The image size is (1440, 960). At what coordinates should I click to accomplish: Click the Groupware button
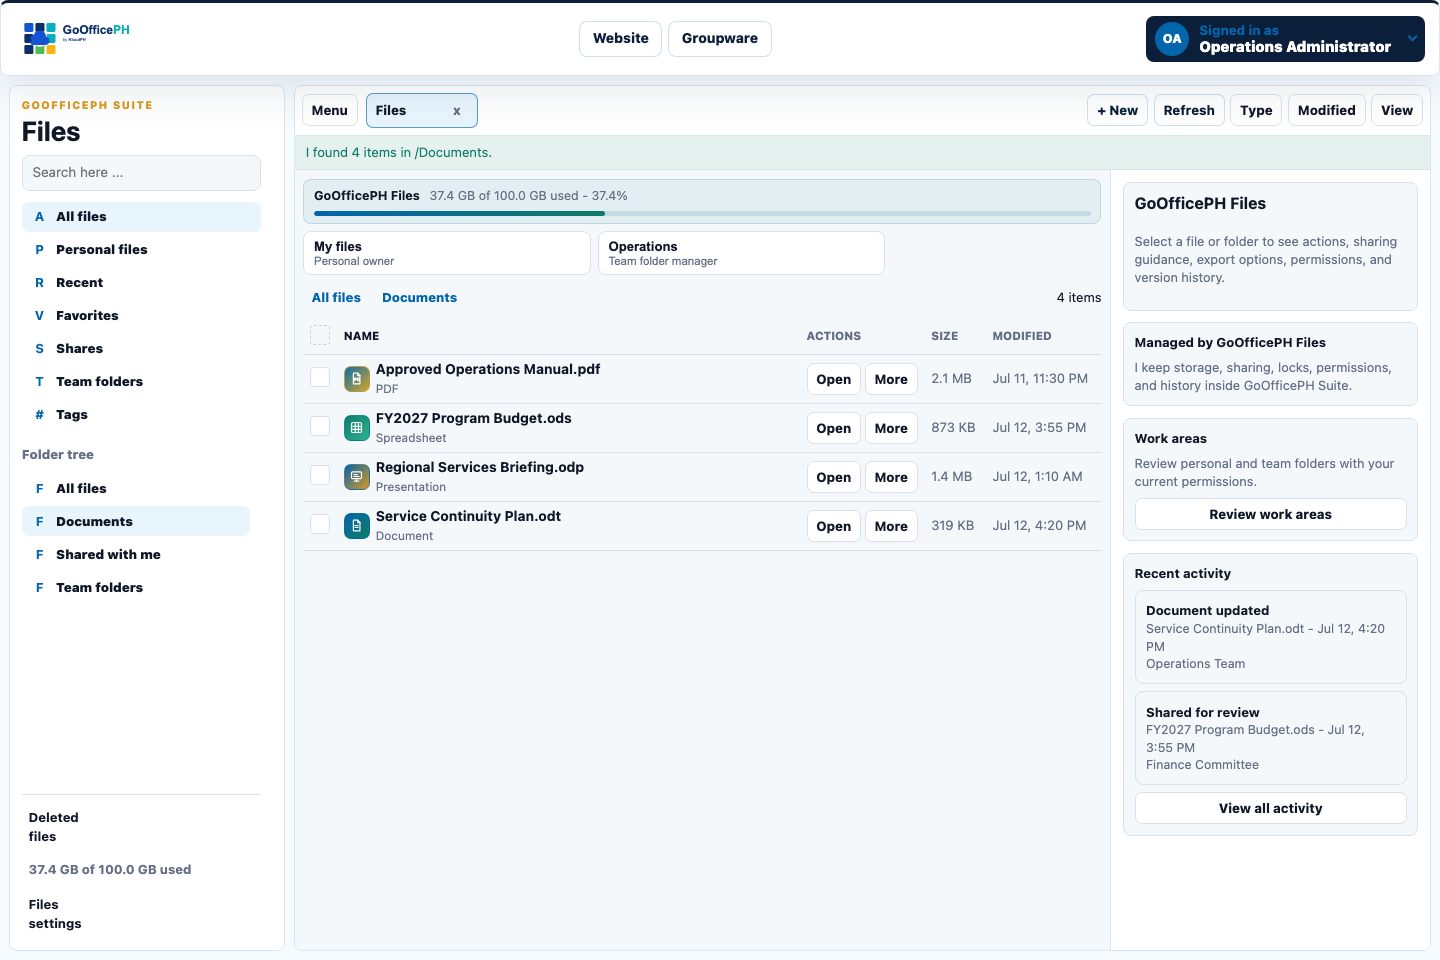[x=720, y=39]
